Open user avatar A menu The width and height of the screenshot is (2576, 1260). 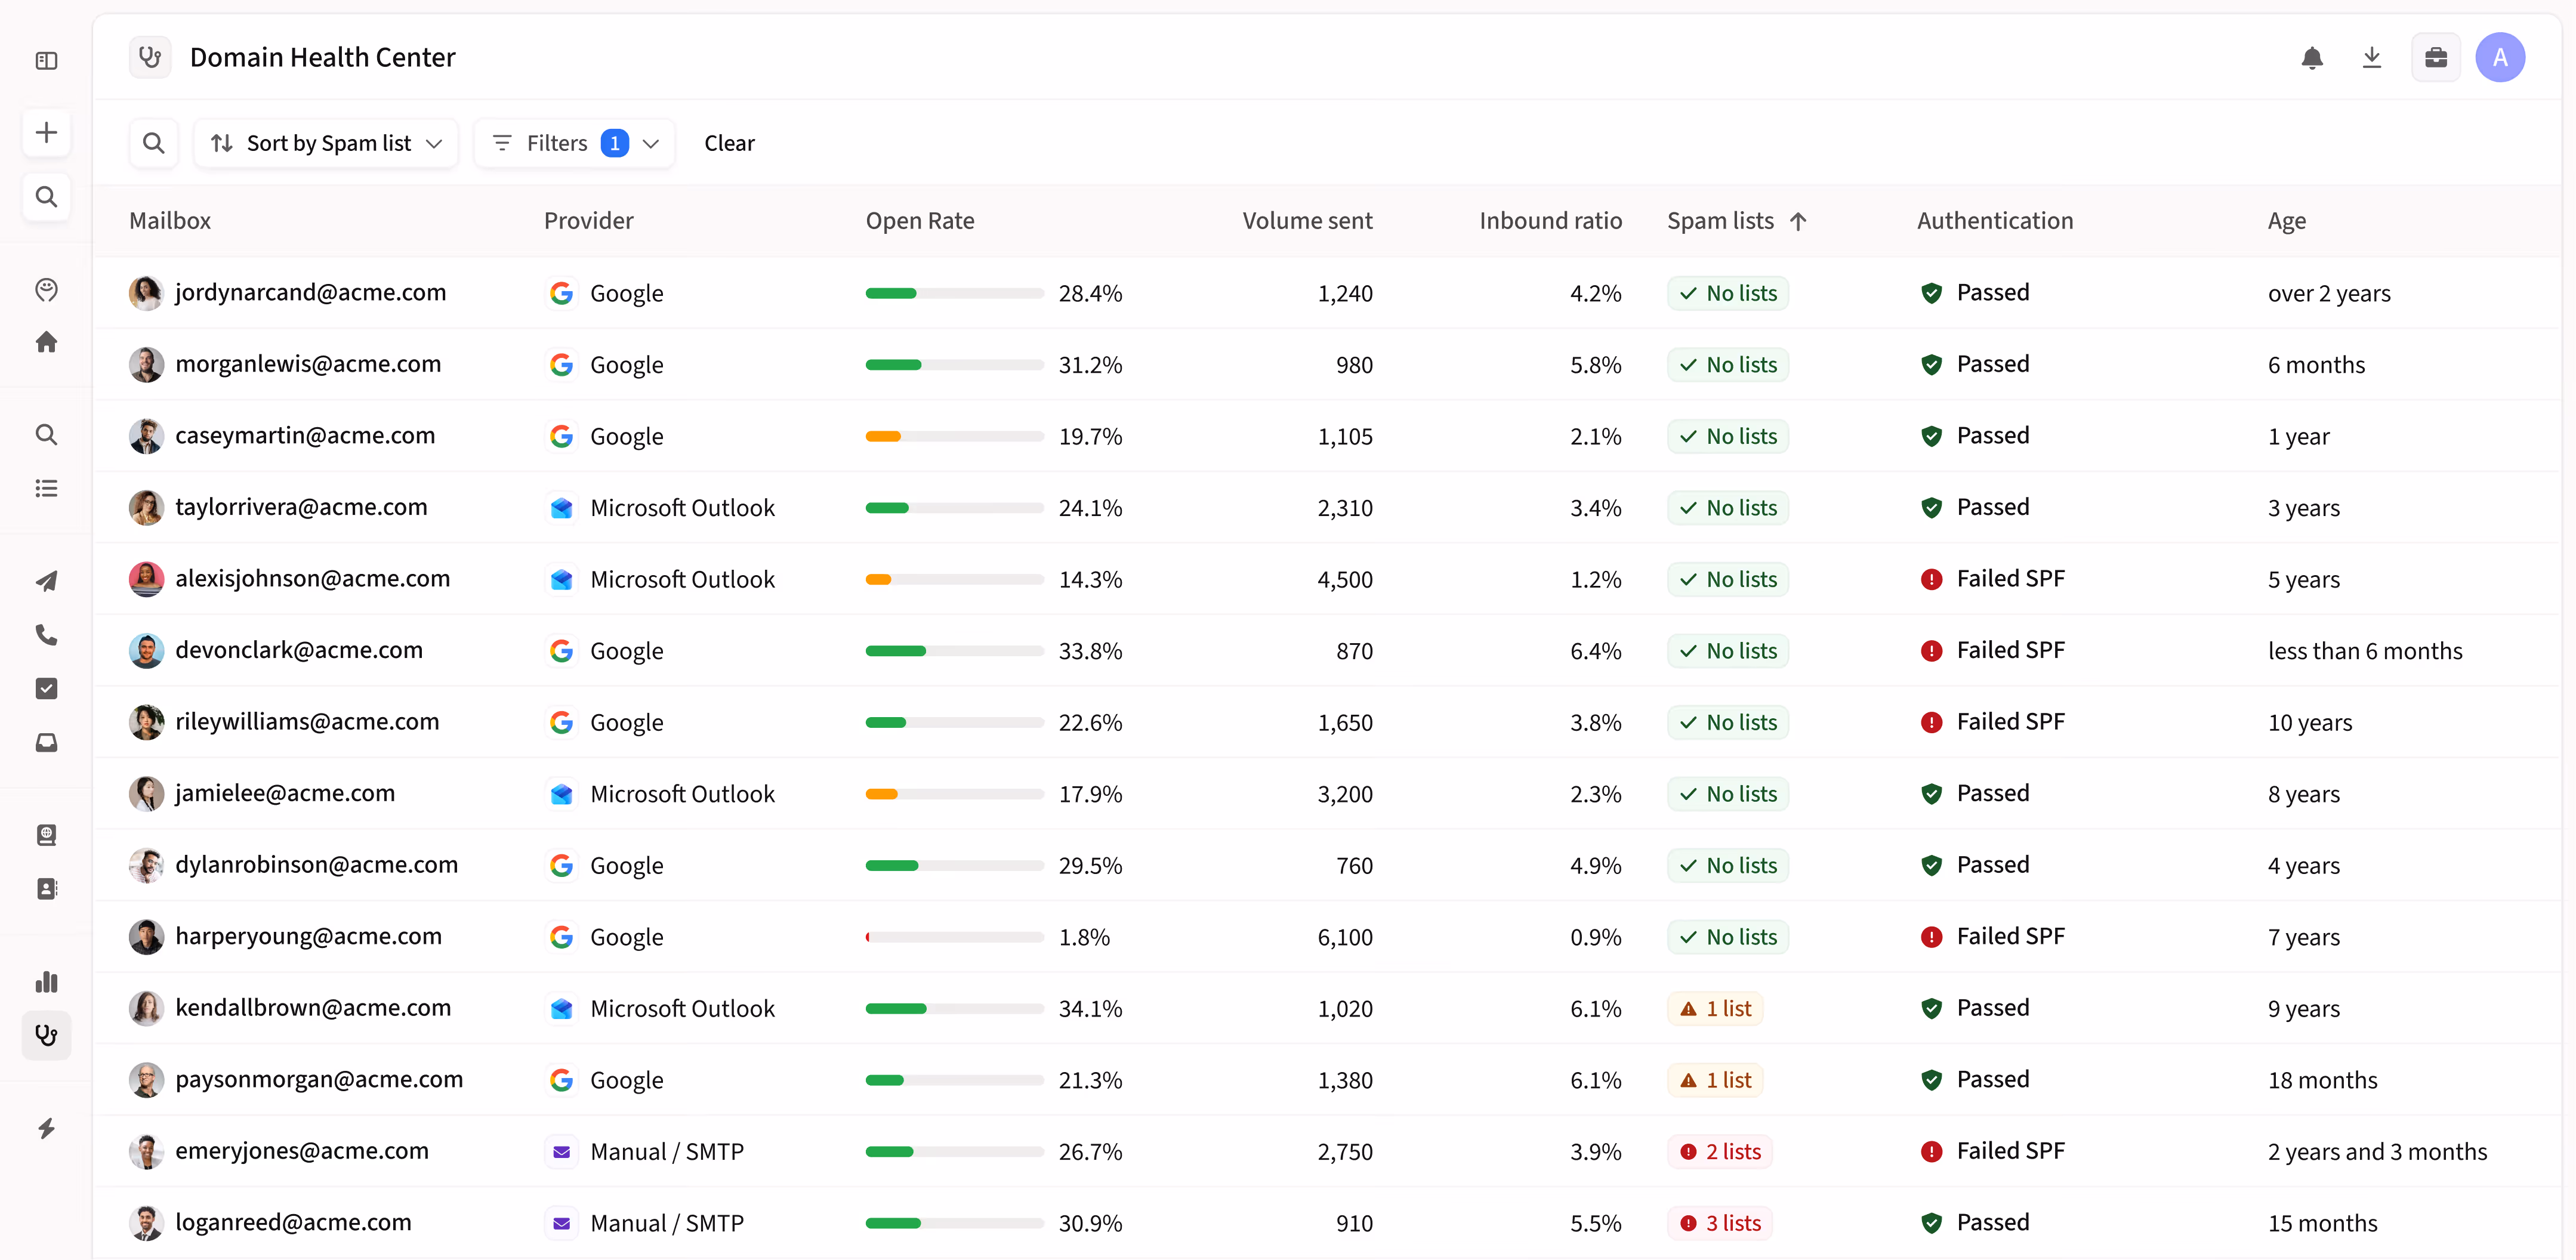pyautogui.click(x=2500, y=58)
